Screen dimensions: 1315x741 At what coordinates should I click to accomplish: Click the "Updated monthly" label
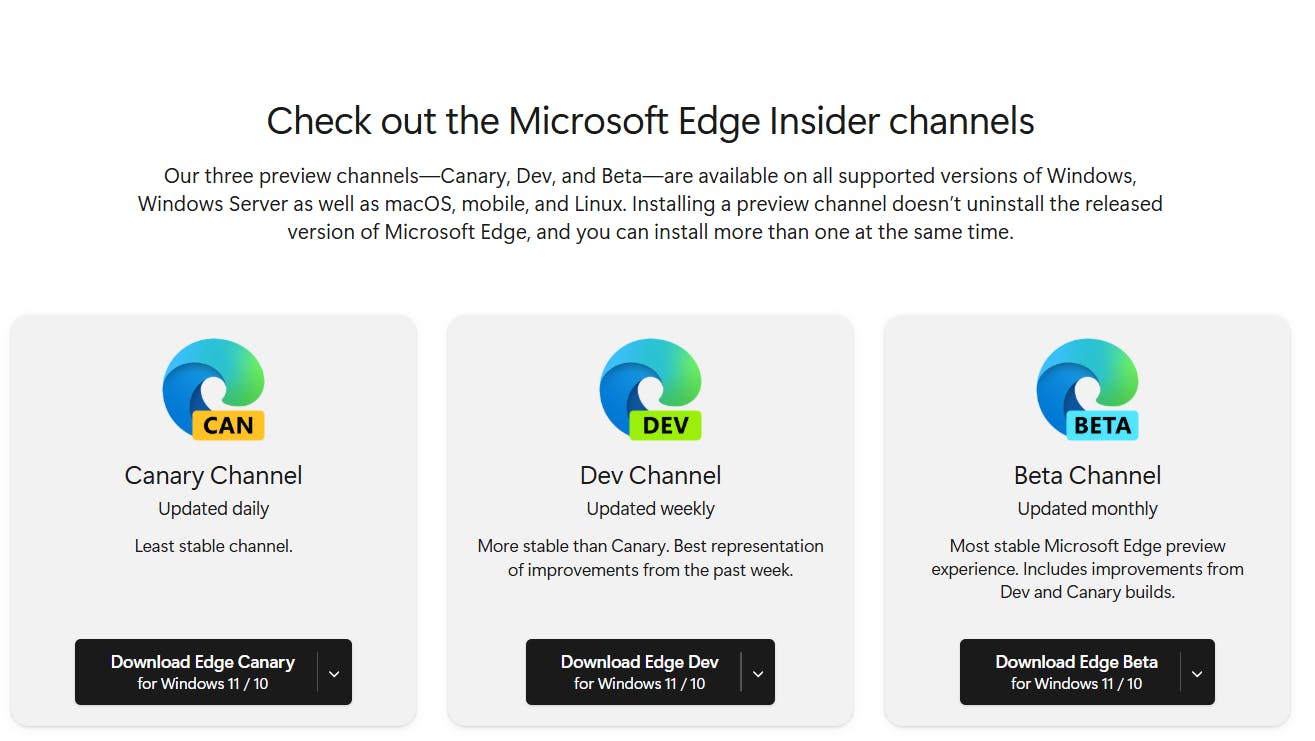(1087, 509)
